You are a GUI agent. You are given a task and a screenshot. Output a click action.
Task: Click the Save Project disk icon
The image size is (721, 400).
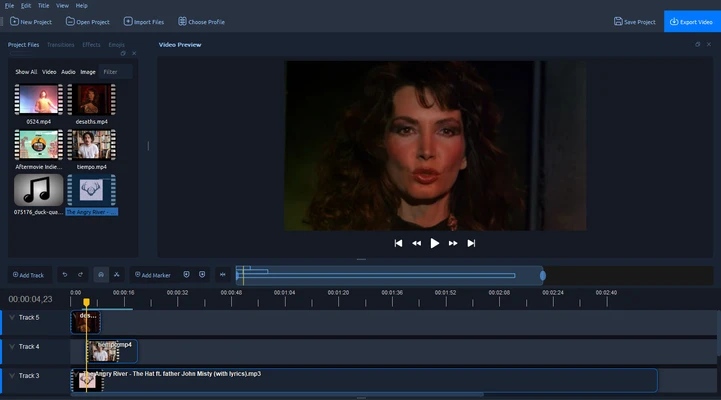click(x=618, y=21)
